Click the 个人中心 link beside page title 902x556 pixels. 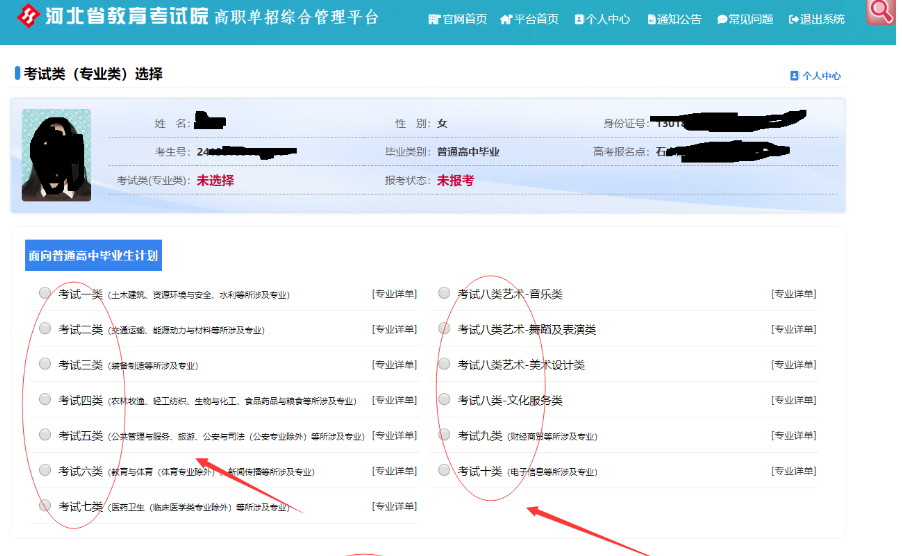(815, 75)
